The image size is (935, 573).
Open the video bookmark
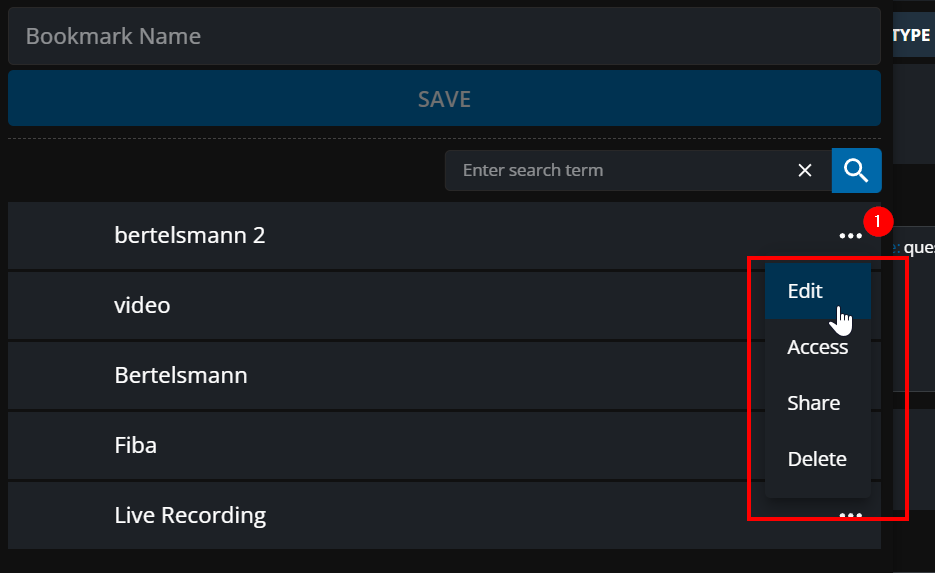pyautogui.click(x=142, y=305)
